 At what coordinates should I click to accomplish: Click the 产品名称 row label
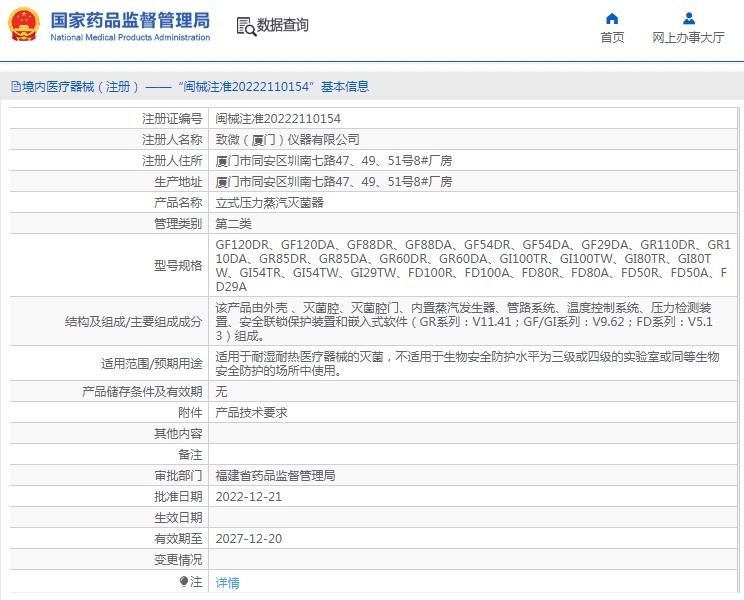coord(178,203)
